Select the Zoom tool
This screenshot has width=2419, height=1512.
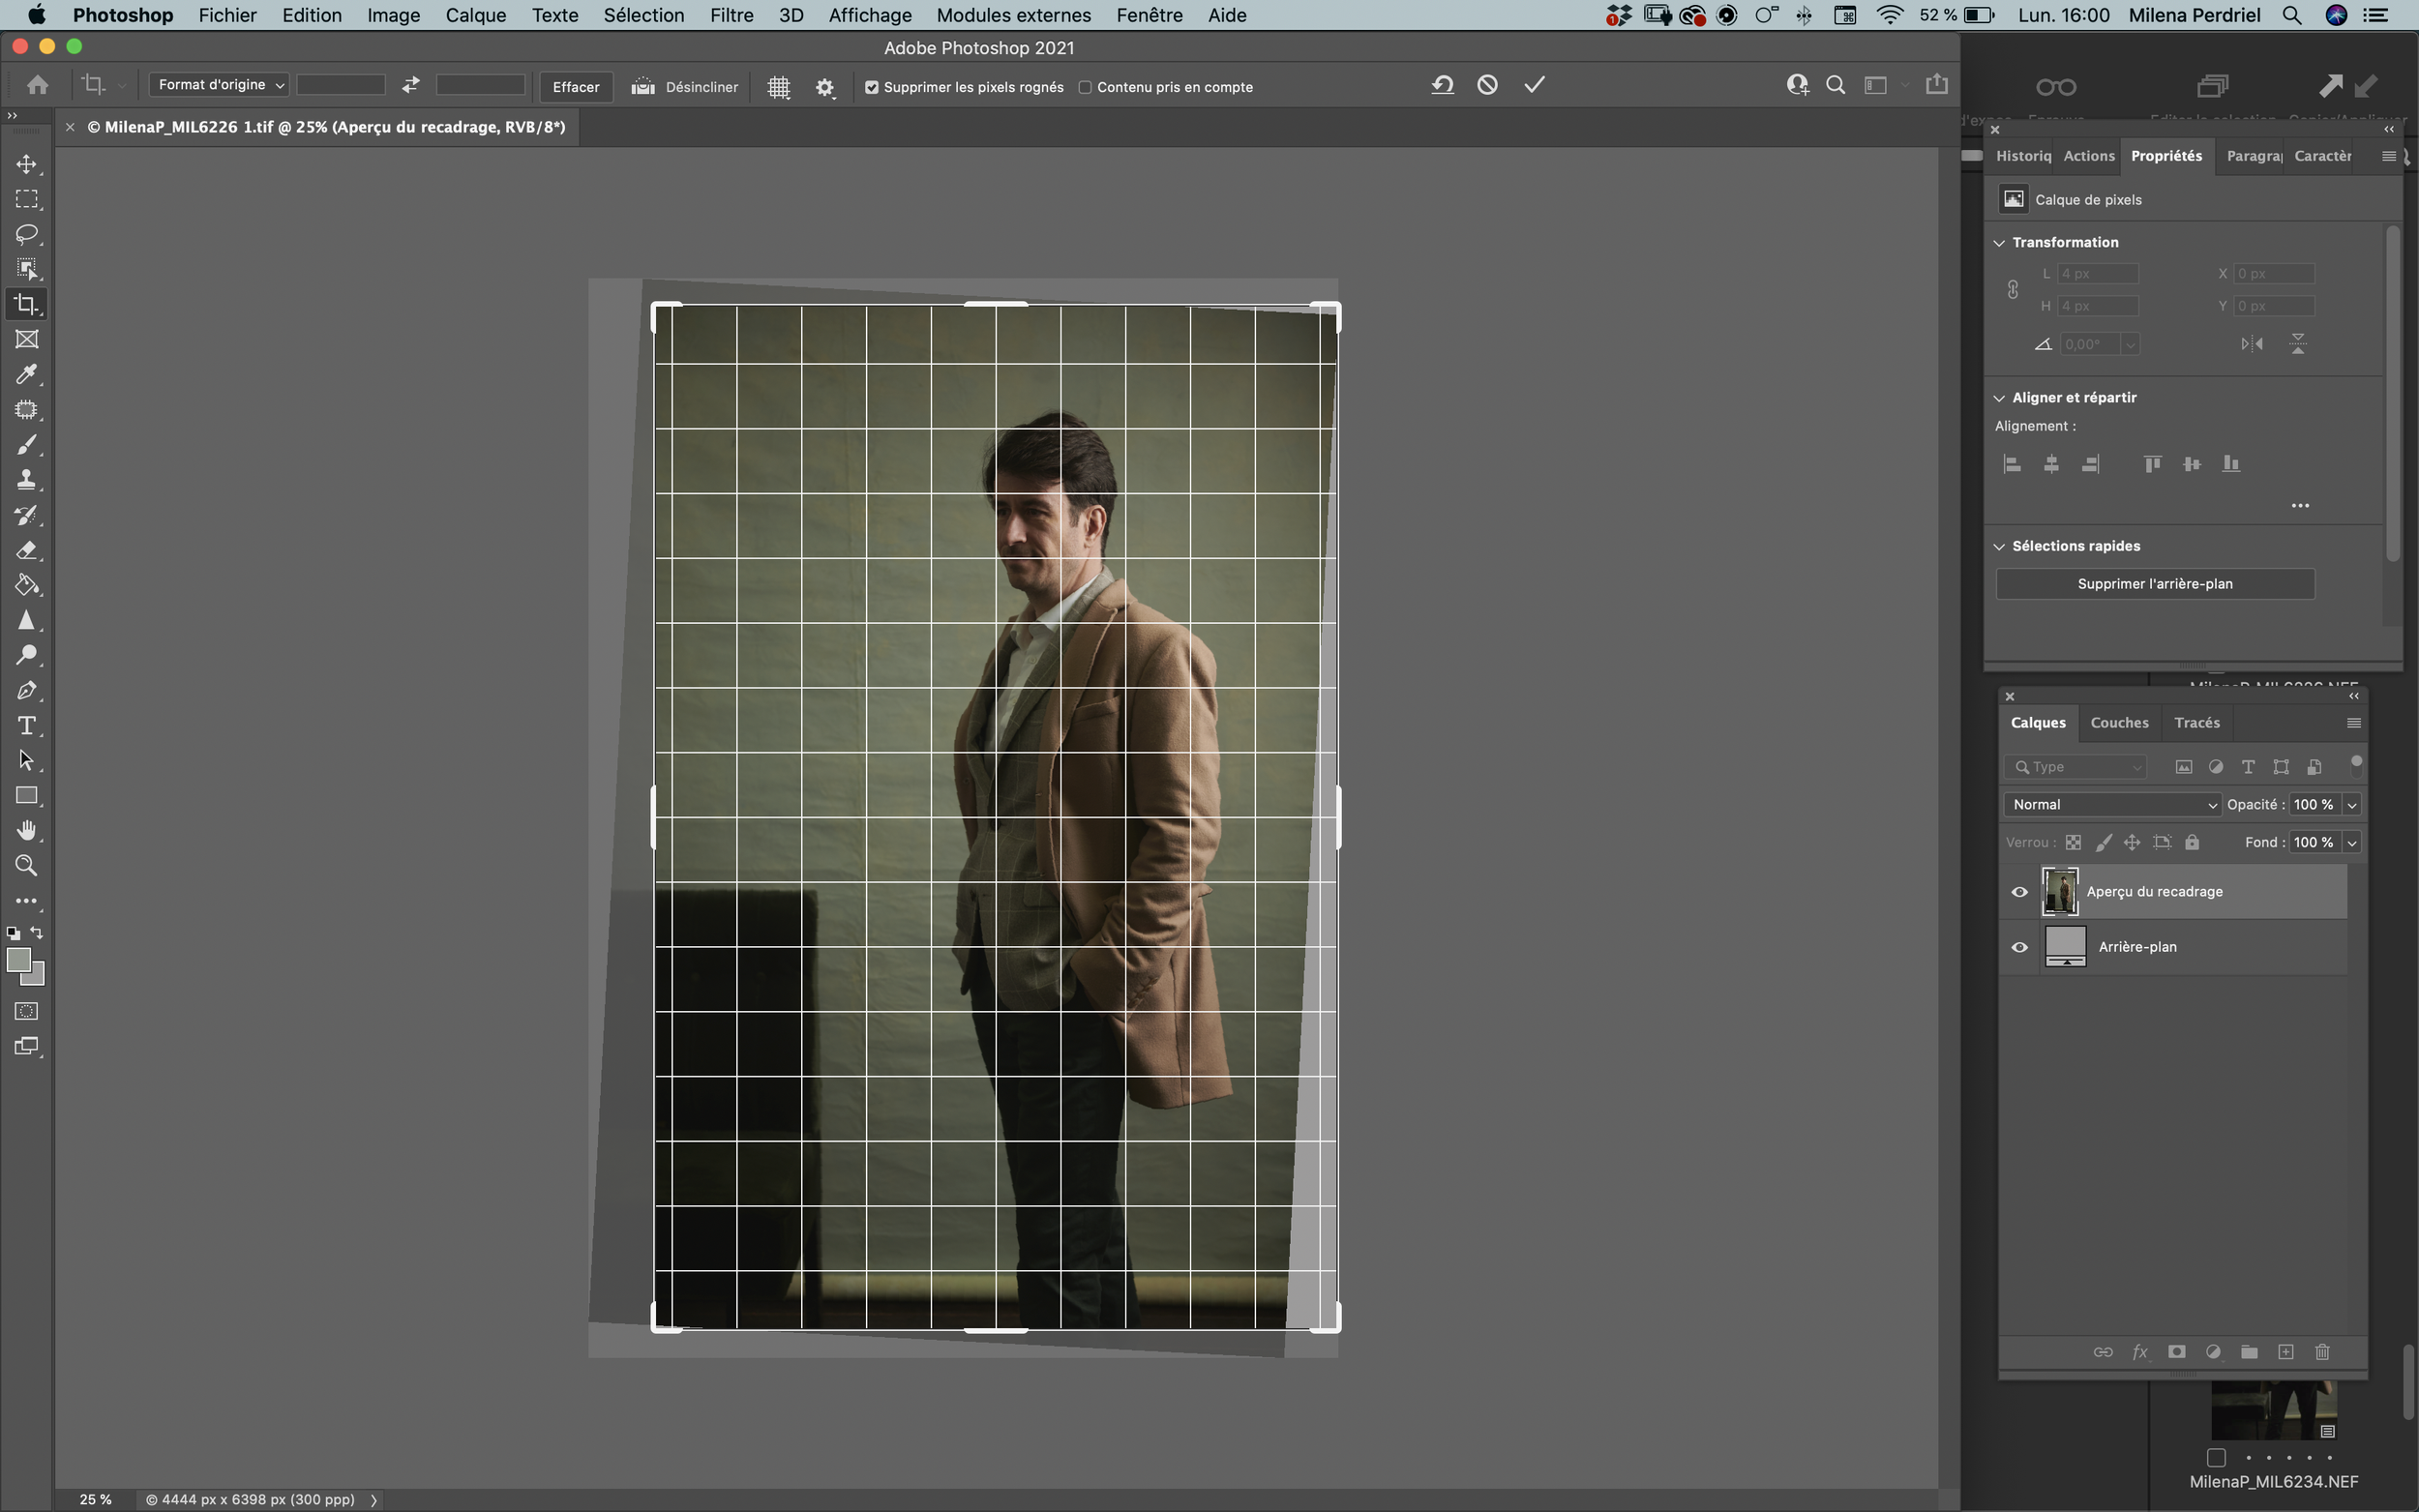tap(27, 866)
